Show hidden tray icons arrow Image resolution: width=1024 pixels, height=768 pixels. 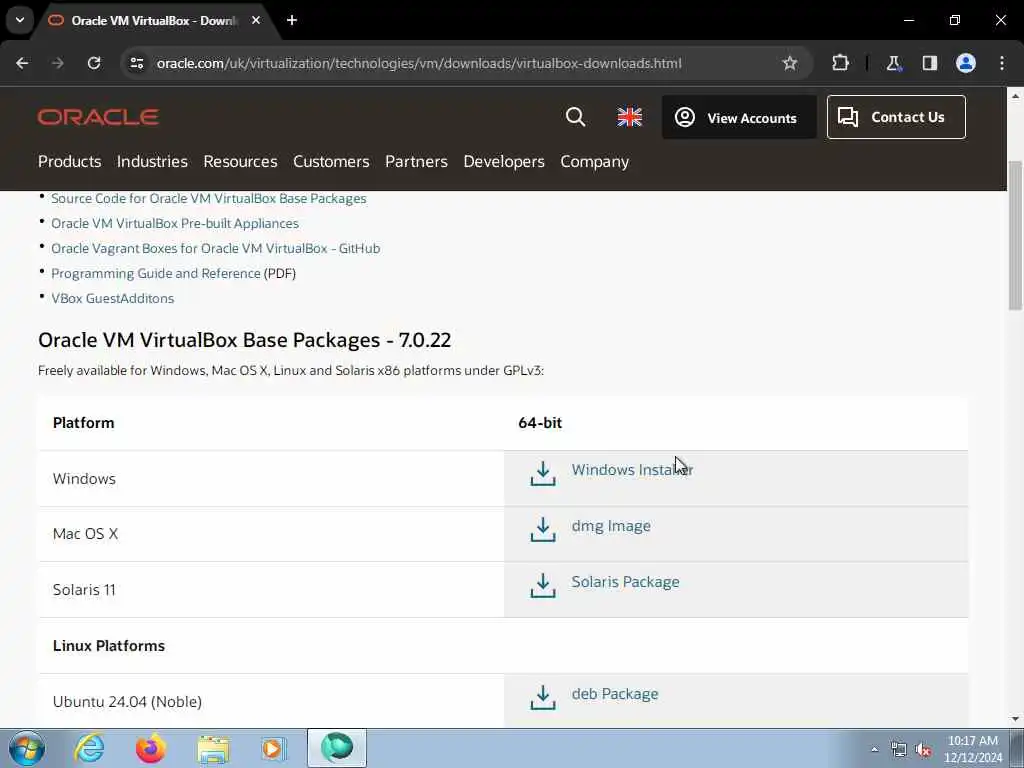click(x=874, y=749)
